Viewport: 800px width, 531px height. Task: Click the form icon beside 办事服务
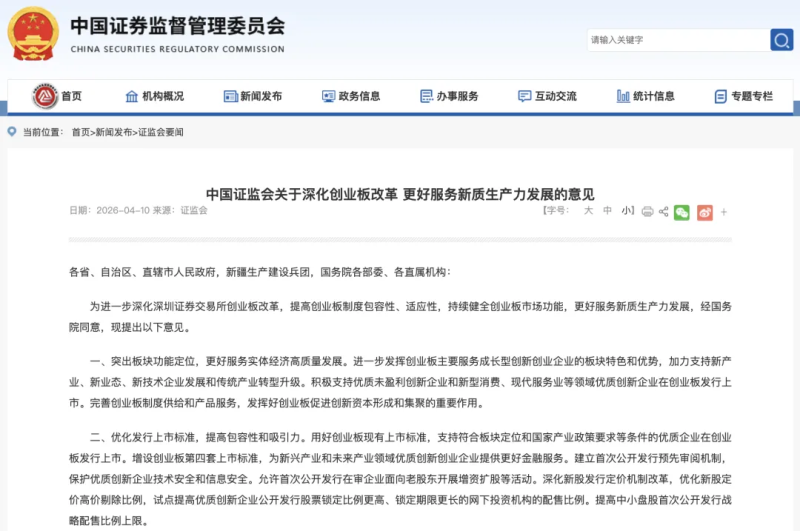(427, 96)
